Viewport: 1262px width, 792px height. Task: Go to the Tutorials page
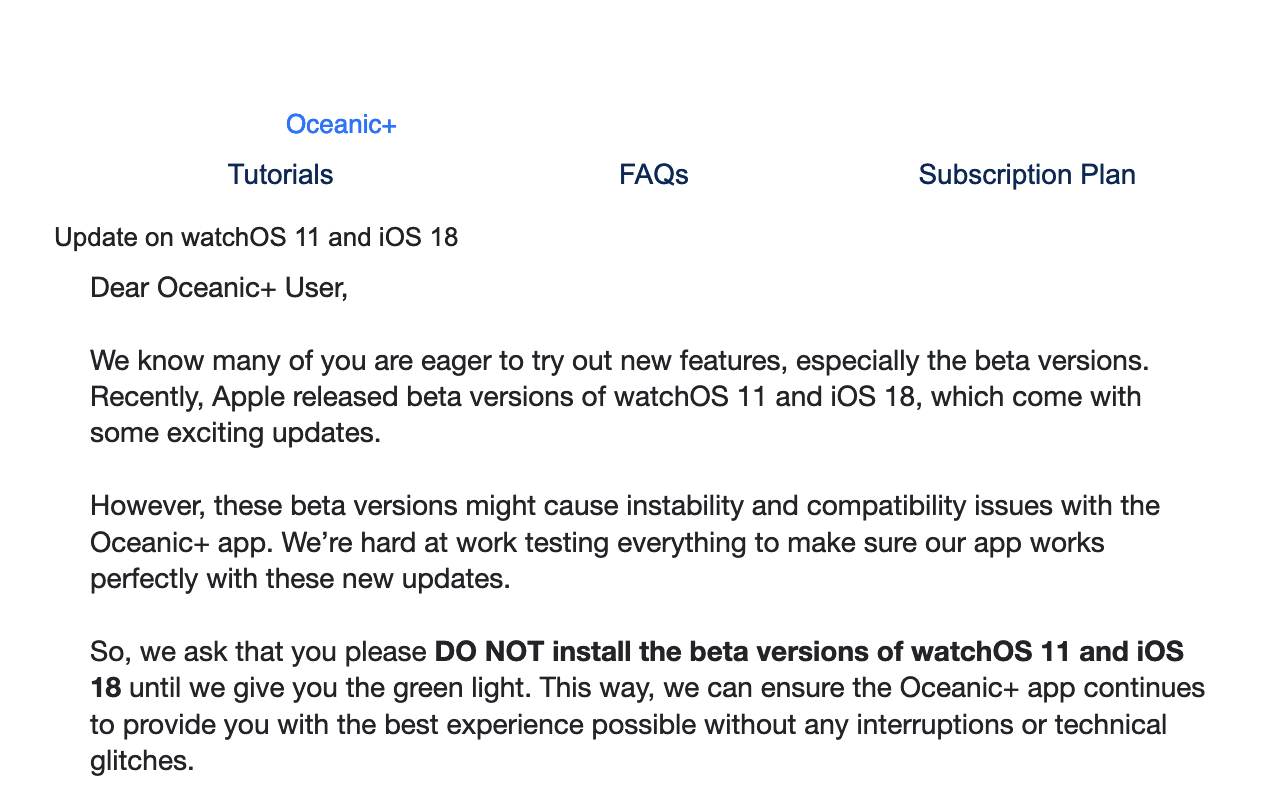[x=280, y=174]
